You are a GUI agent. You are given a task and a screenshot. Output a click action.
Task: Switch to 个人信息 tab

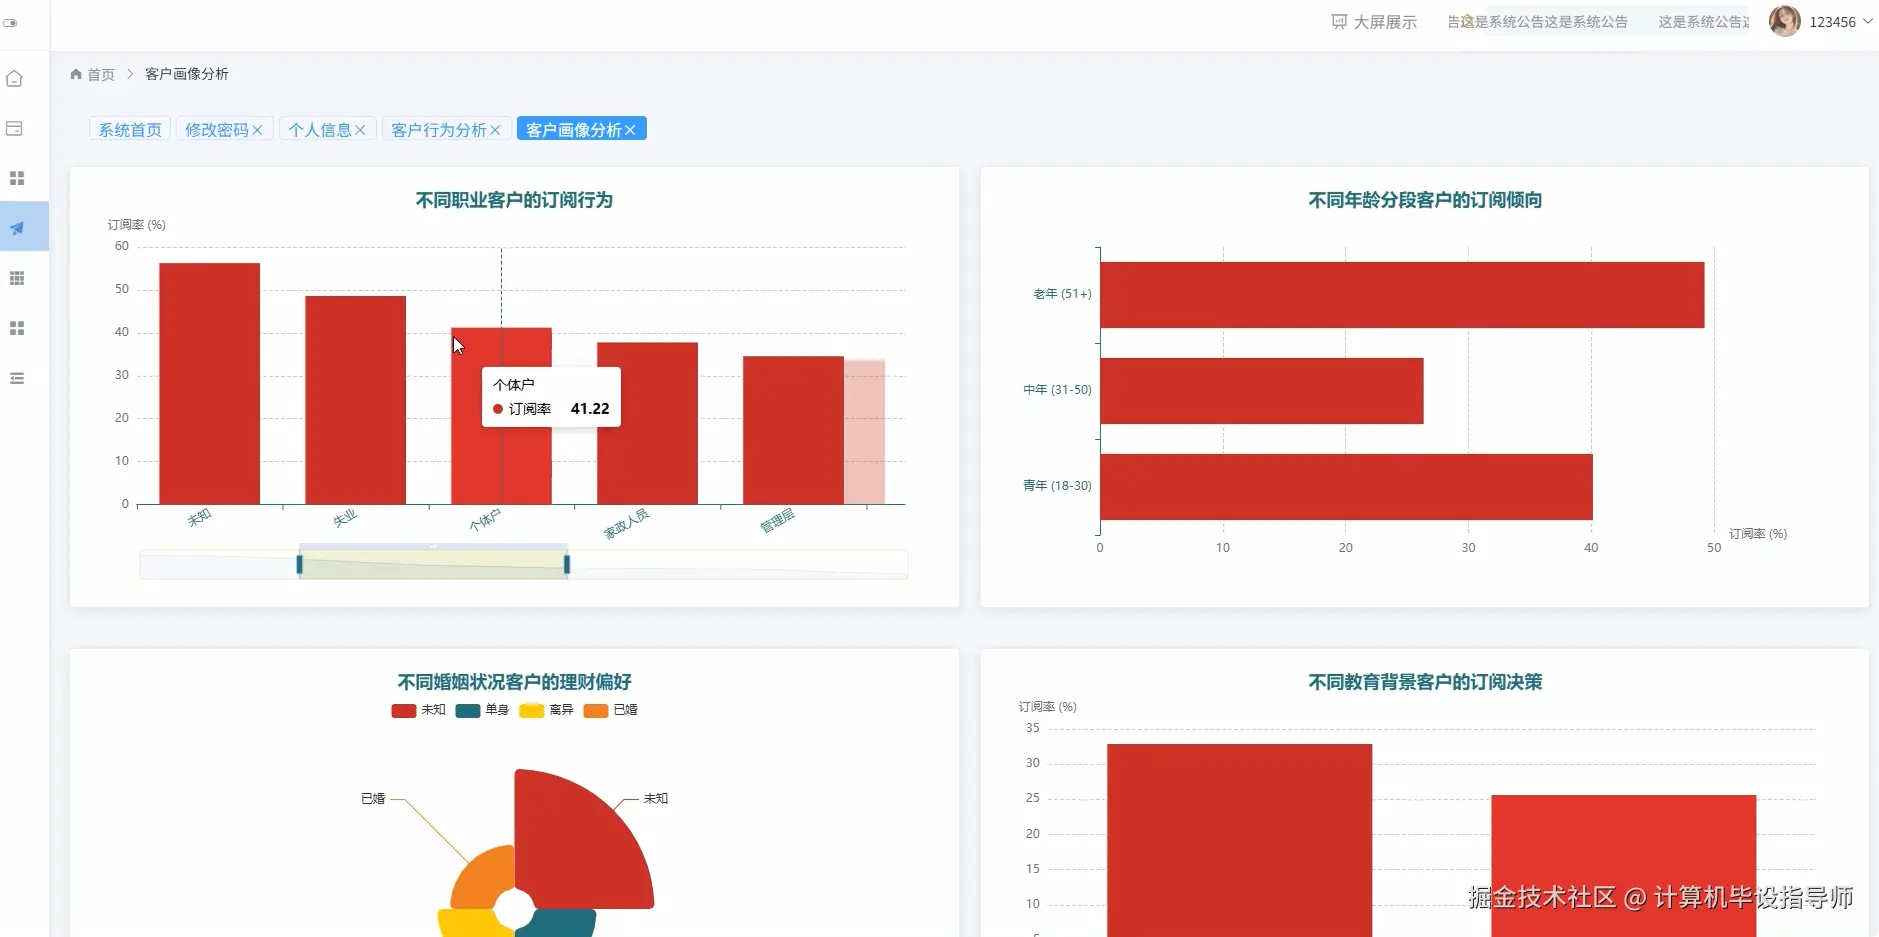click(320, 130)
